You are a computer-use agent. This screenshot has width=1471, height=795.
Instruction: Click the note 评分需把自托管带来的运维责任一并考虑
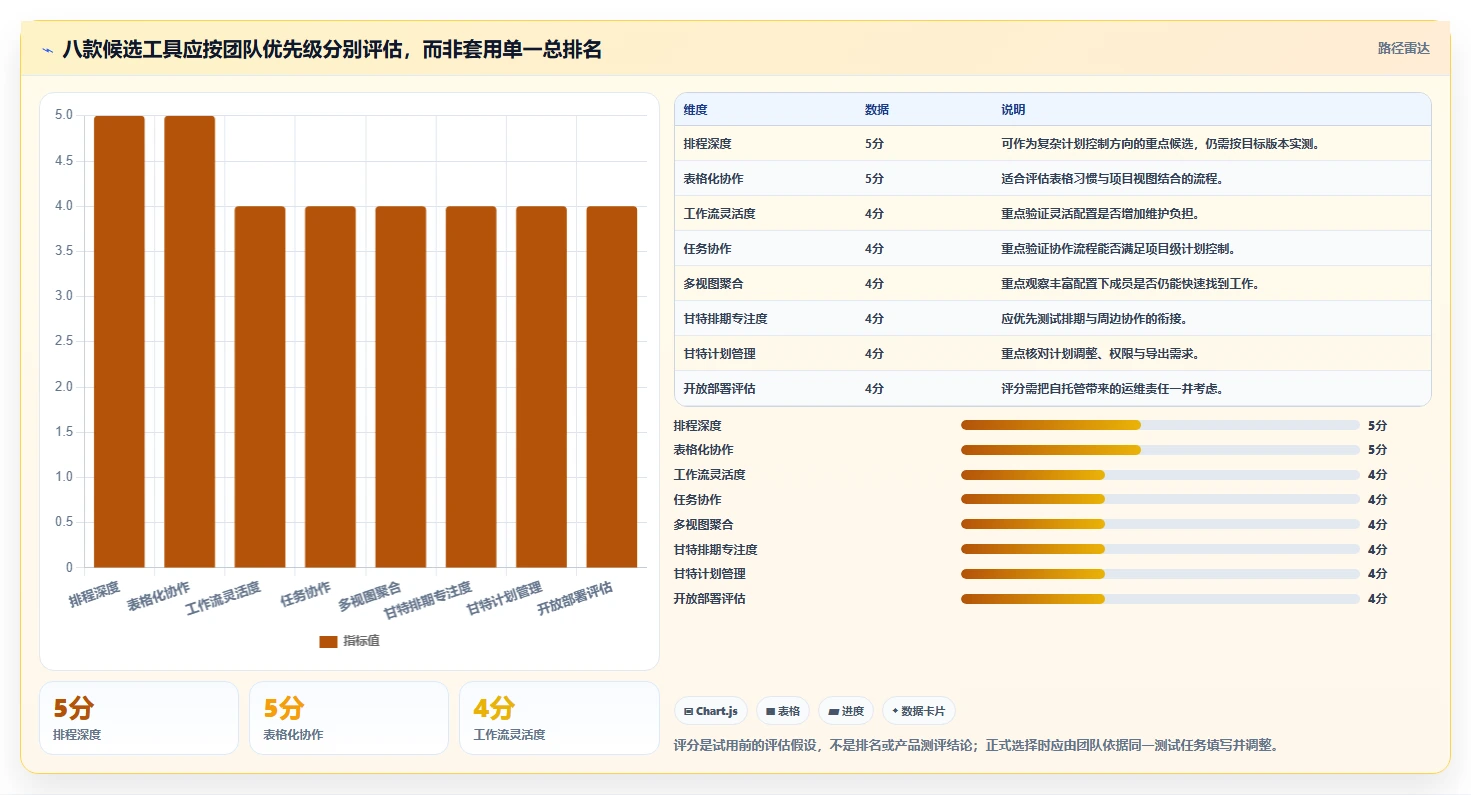(x=1113, y=389)
